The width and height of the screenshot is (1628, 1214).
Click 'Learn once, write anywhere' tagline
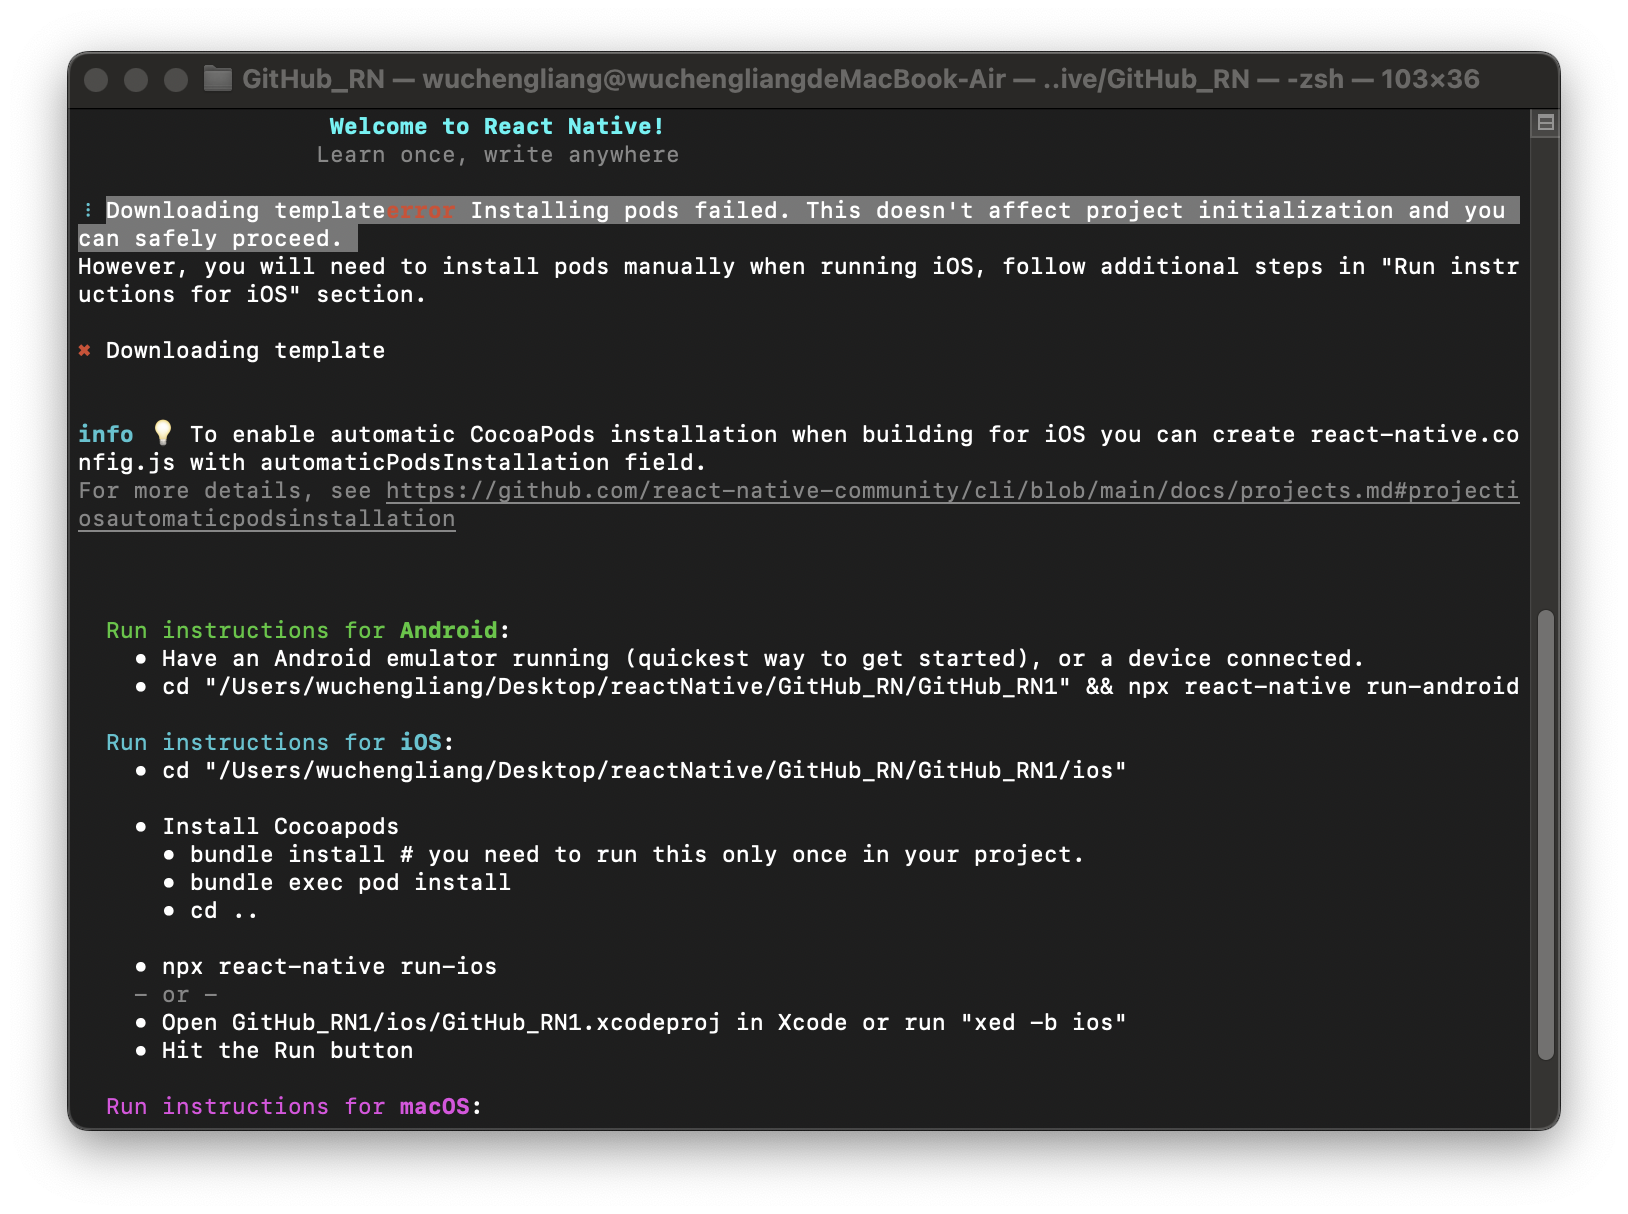click(x=498, y=155)
